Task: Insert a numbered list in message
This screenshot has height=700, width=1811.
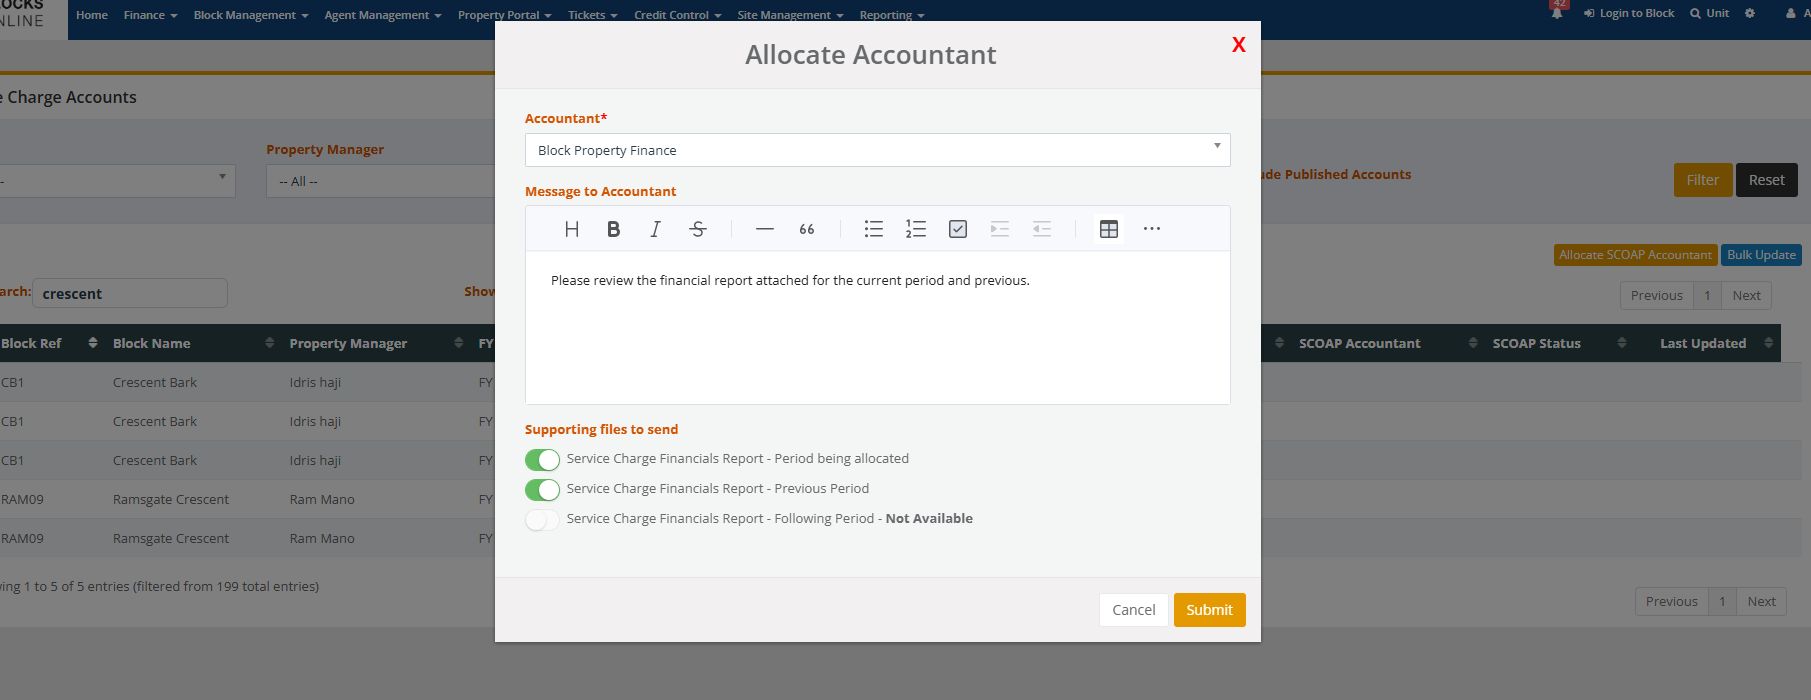Action: click(x=915, y=229)
